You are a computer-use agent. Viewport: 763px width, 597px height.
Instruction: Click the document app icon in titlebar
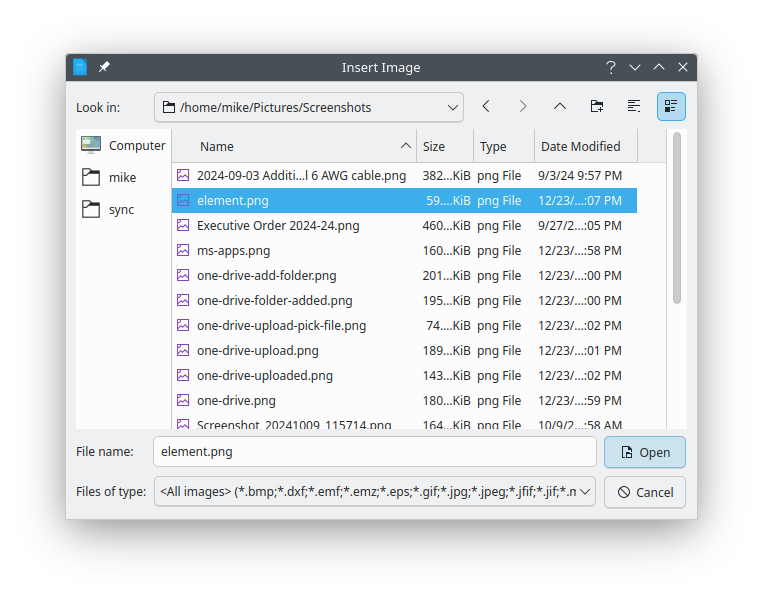click(80, 67)
